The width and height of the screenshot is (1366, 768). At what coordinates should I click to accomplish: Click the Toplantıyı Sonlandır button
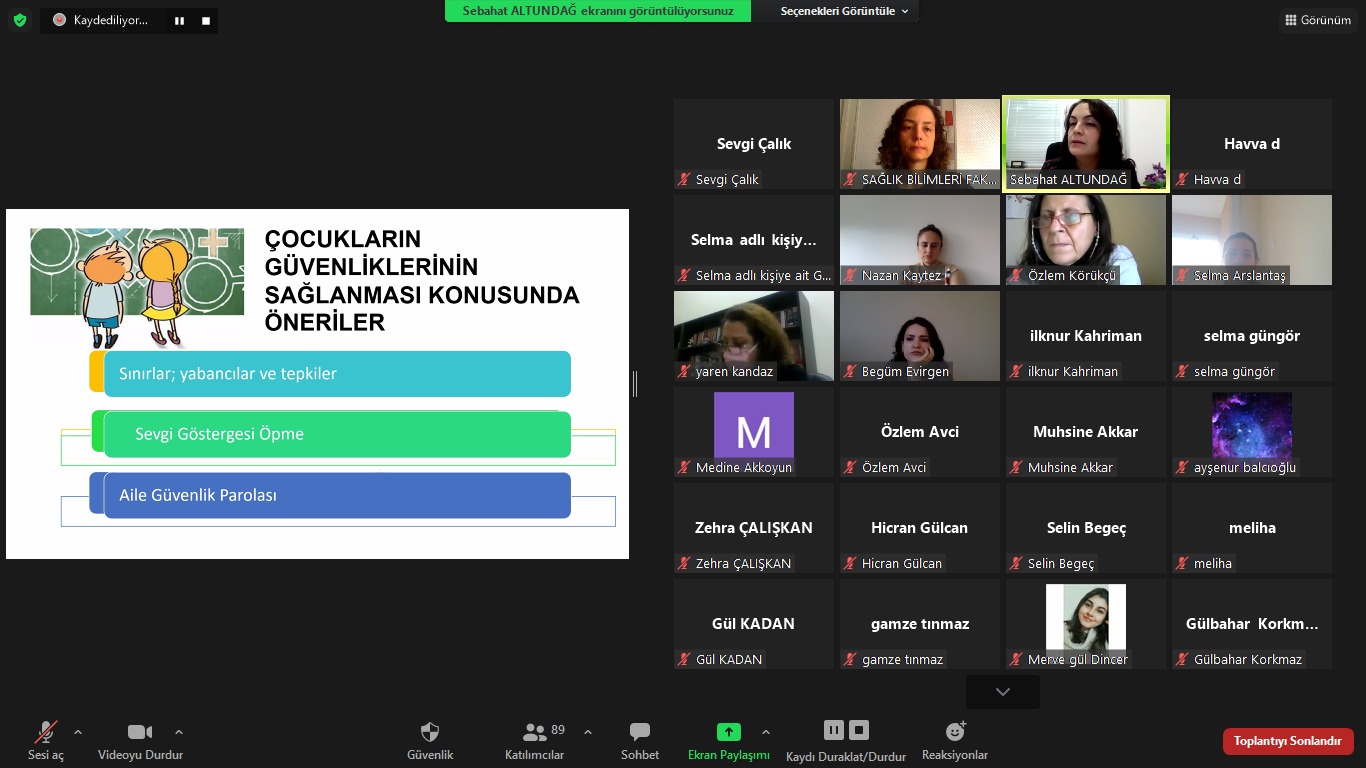[1287, 741]
